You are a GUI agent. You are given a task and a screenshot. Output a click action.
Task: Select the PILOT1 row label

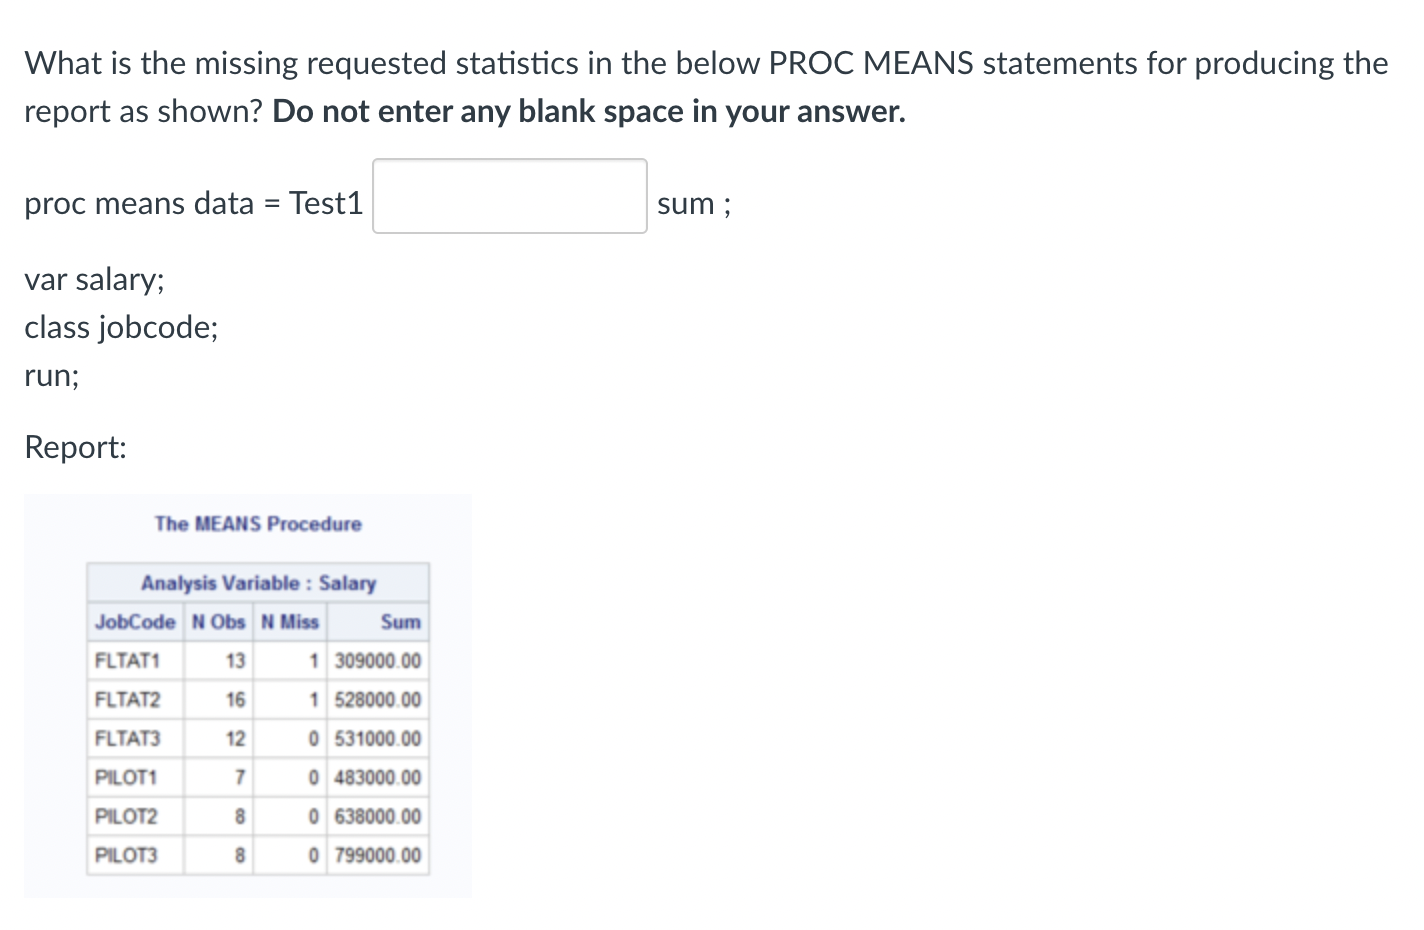tap(126, 778)
